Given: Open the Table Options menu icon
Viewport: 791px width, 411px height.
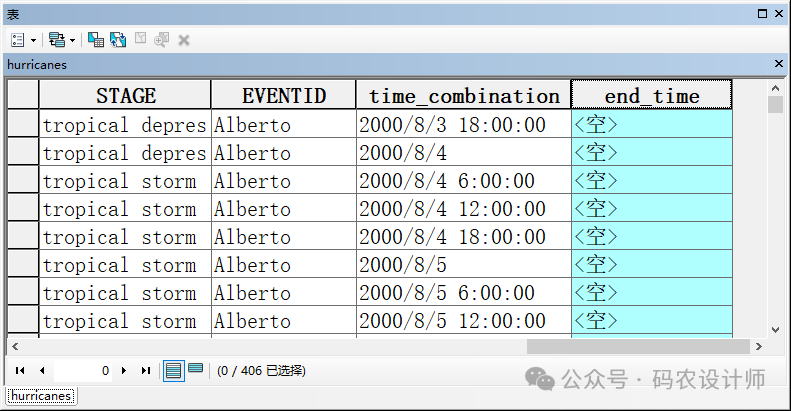Looking at the screenshot, I should 18,40.
